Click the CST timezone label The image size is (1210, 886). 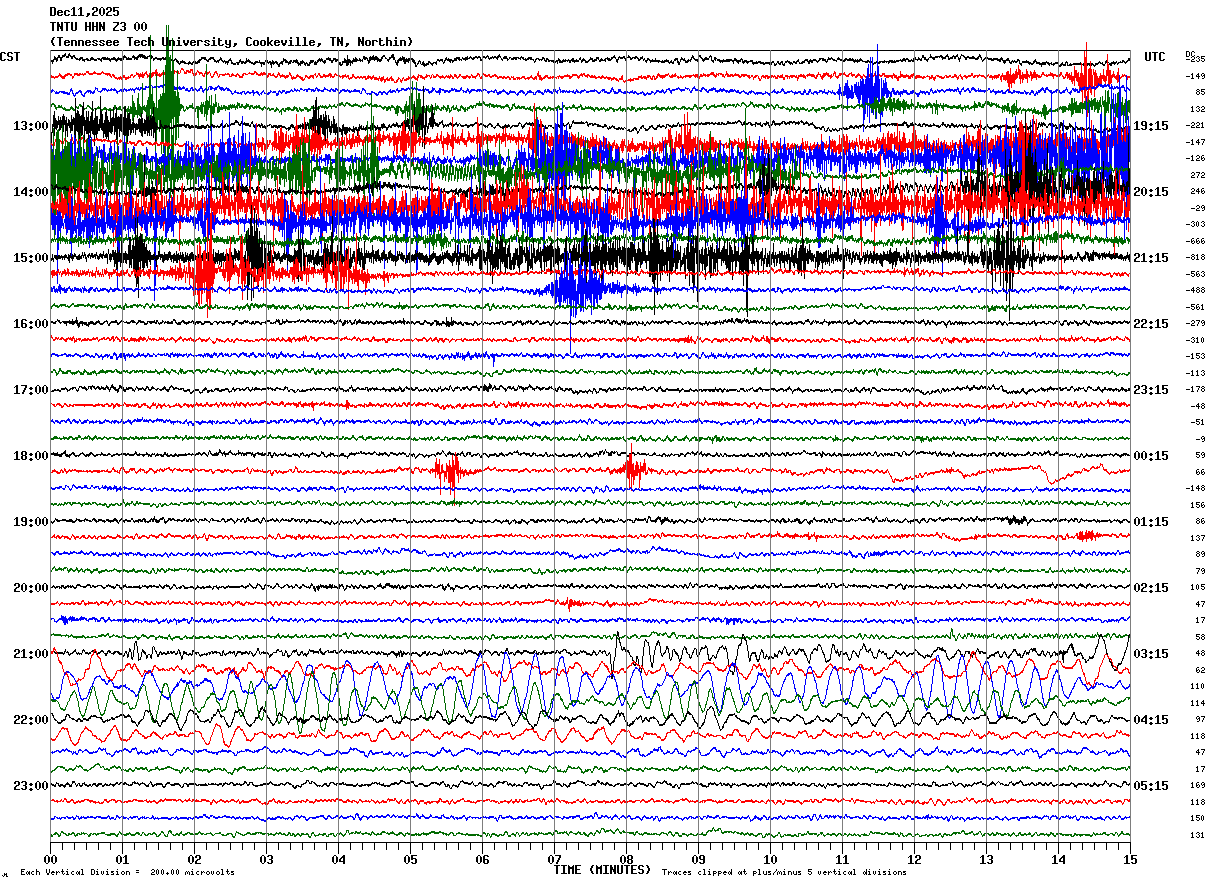(10, 57)
